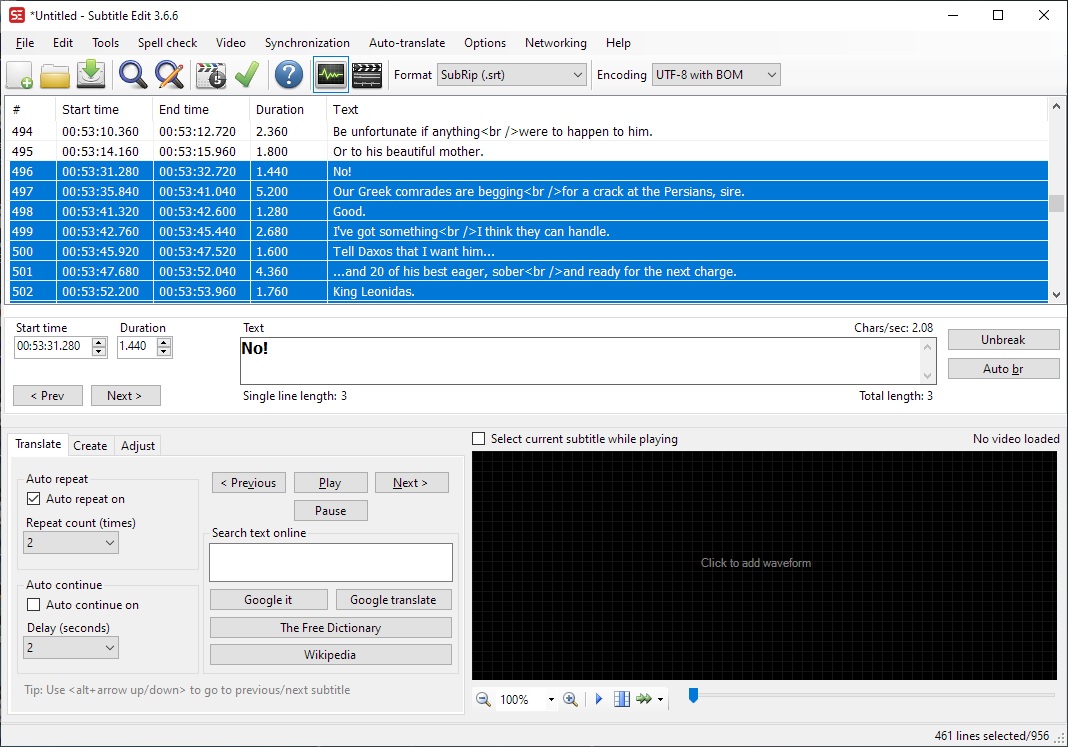Click the blue question mark Help icon
The width and height of the screenshot is (1068, 747).
coord(289,75)
